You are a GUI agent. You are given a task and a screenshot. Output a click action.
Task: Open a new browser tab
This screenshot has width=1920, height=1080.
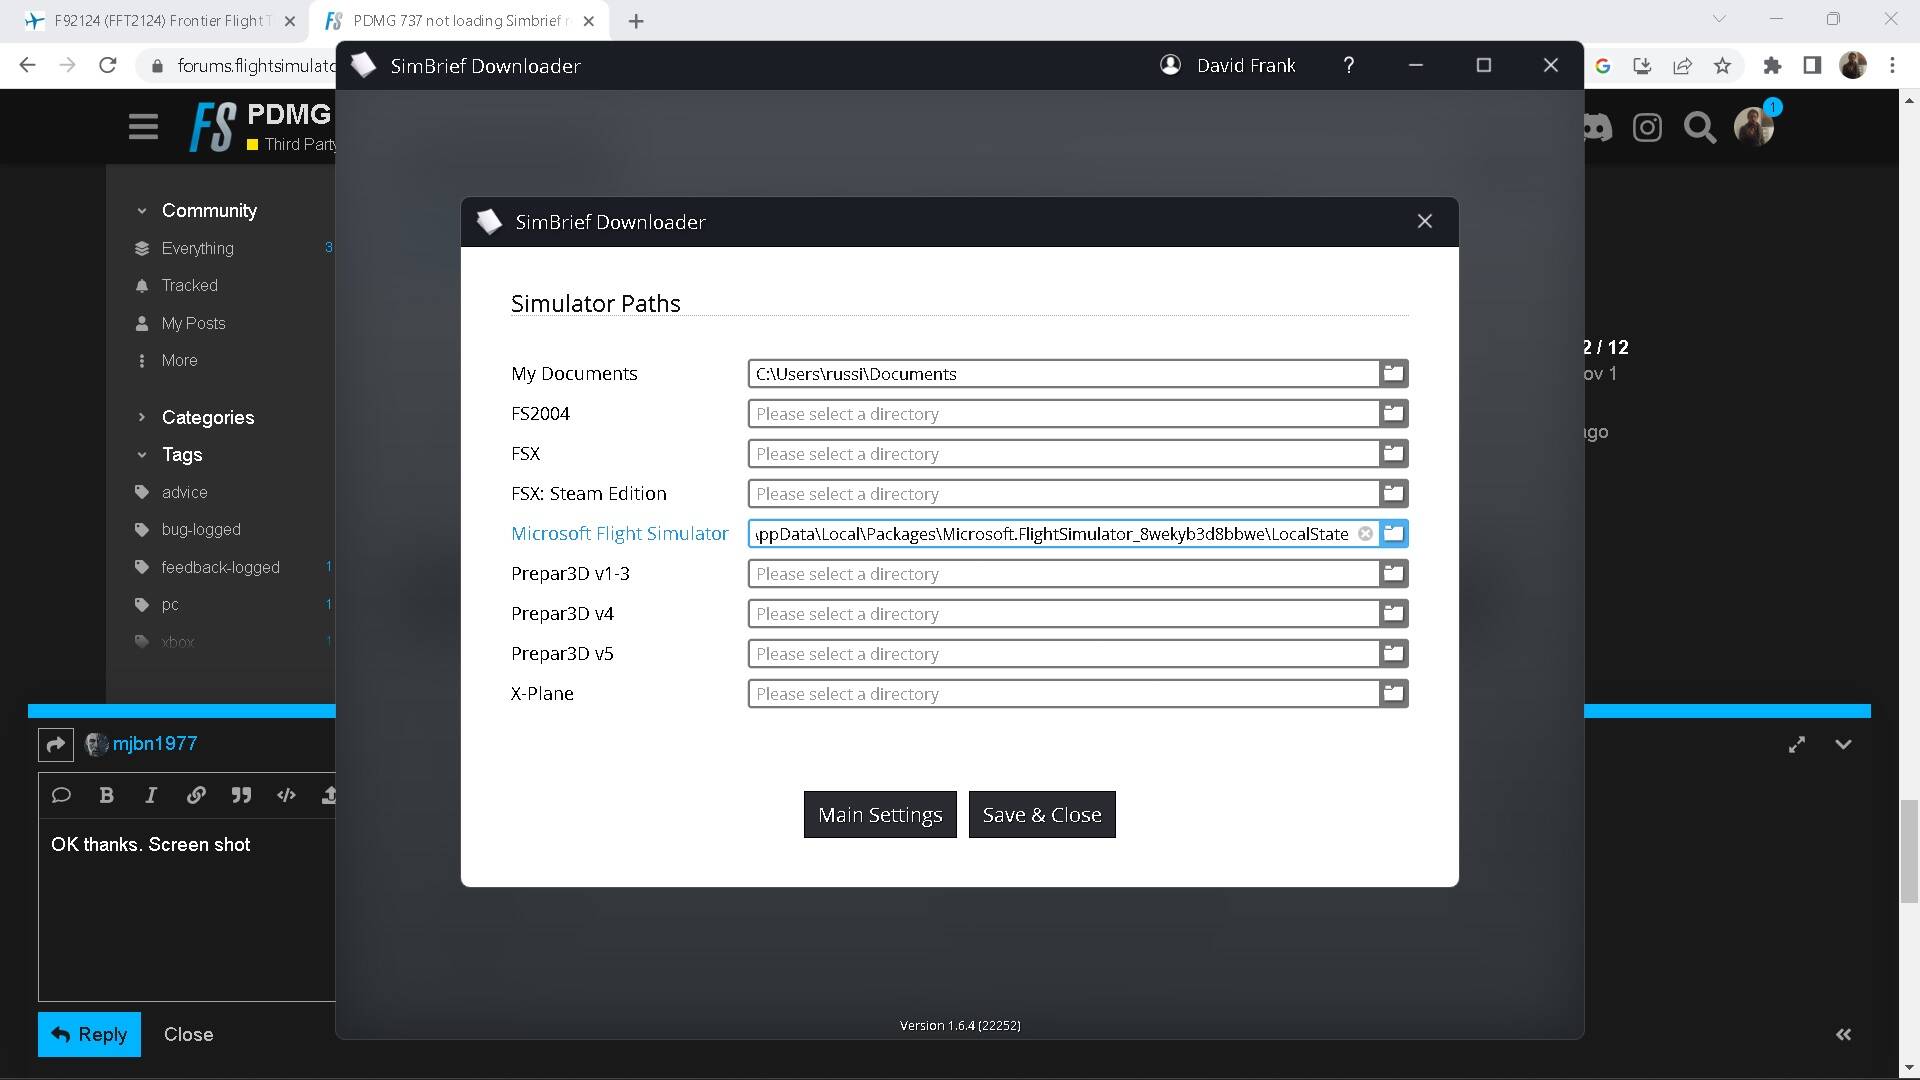pos(636,21)
